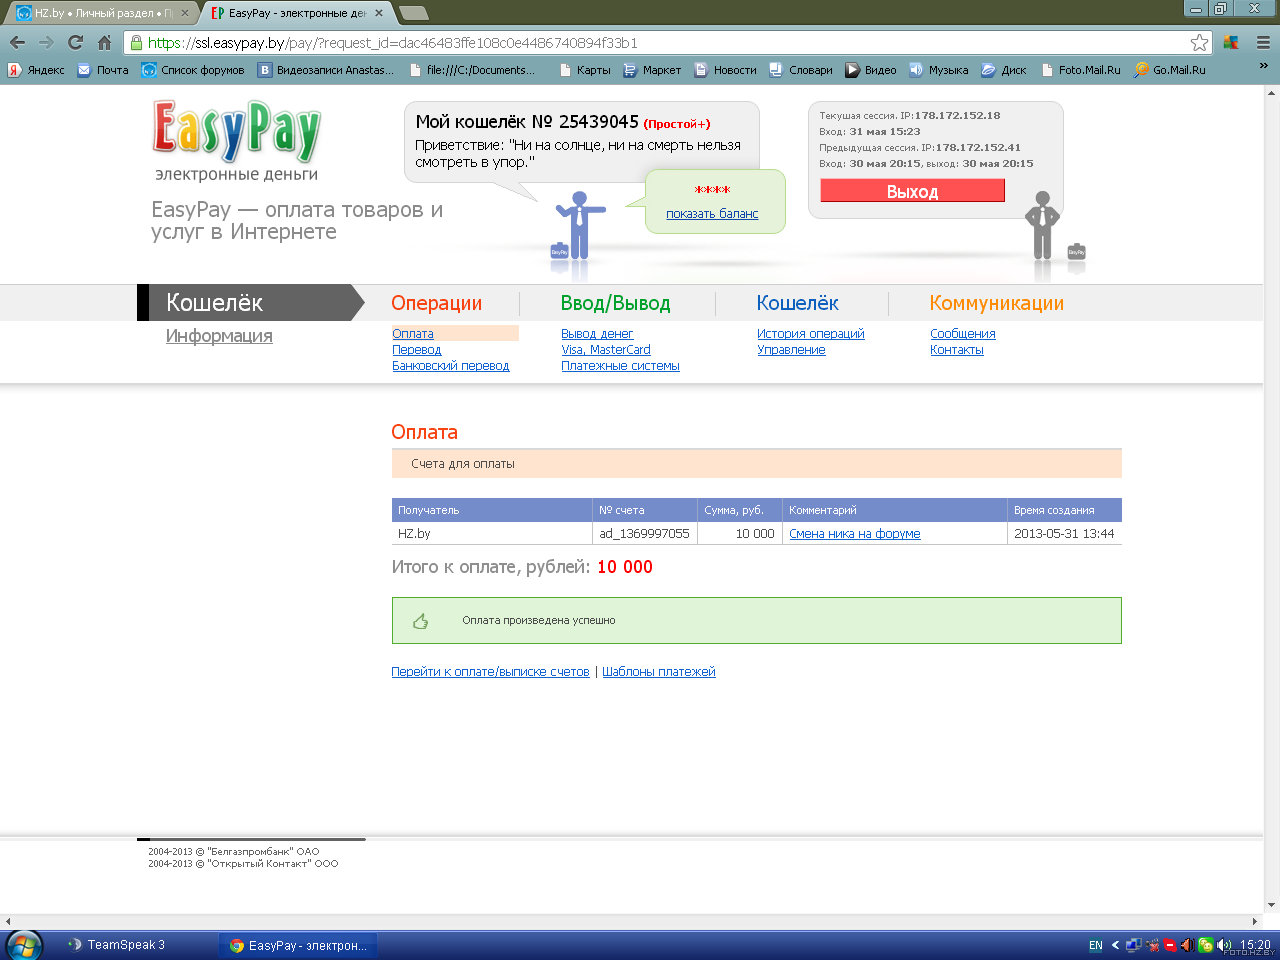The height and width of the screenshot is (960, 1280).
Task: Open the Почта bookmark
Action: click(x=103, y=70)
